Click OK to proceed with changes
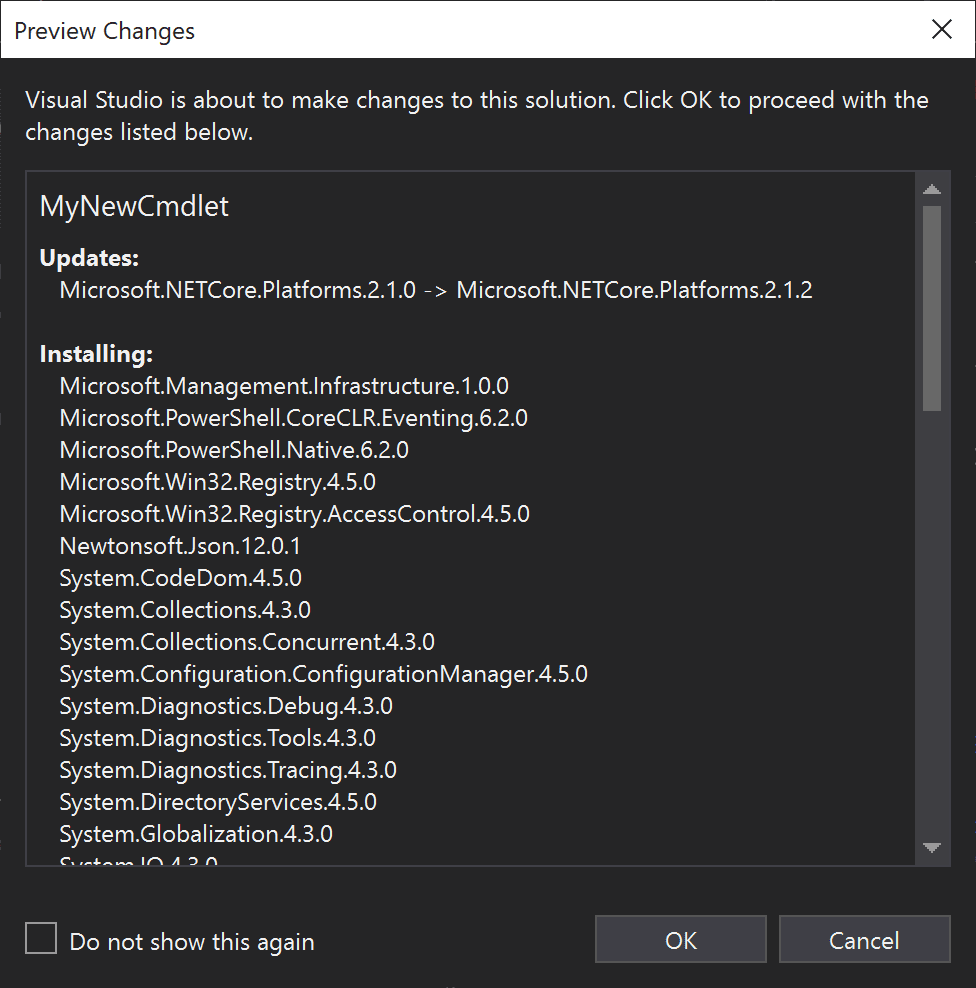976x988 pixels. tap(680, 940)
